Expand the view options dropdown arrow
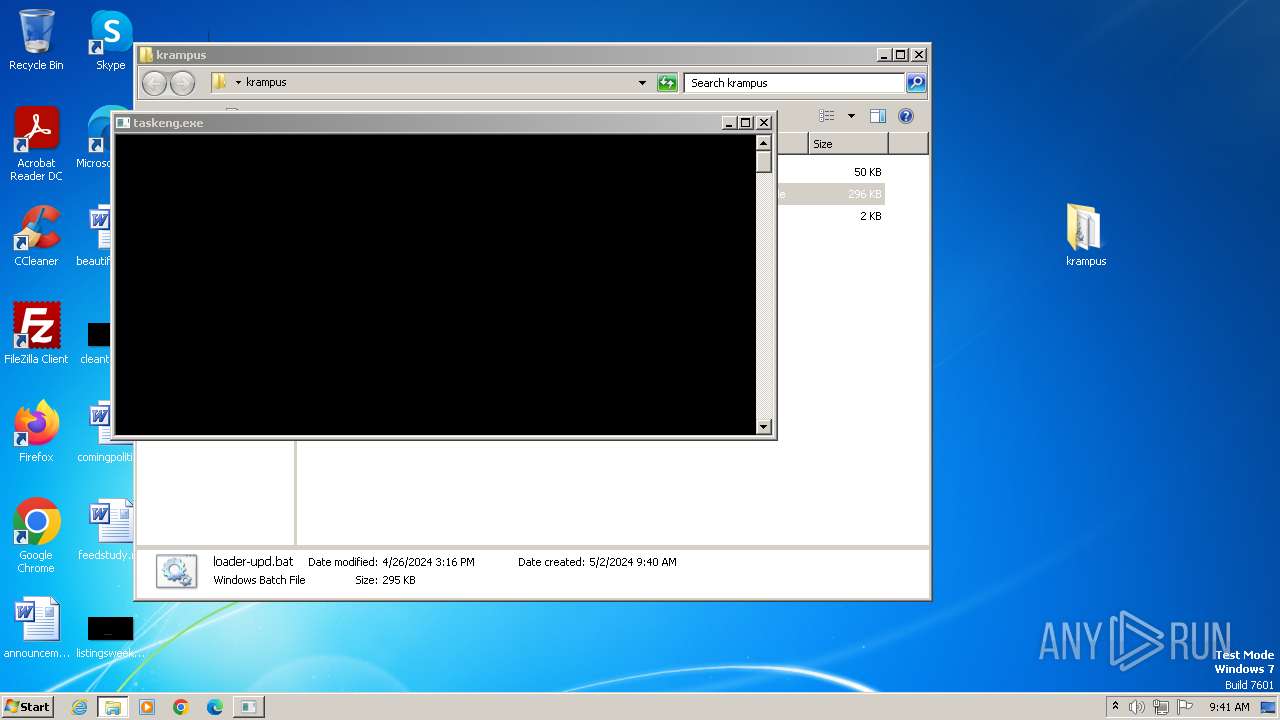Screen dimensions: 1280x720 tap(851, 116)
